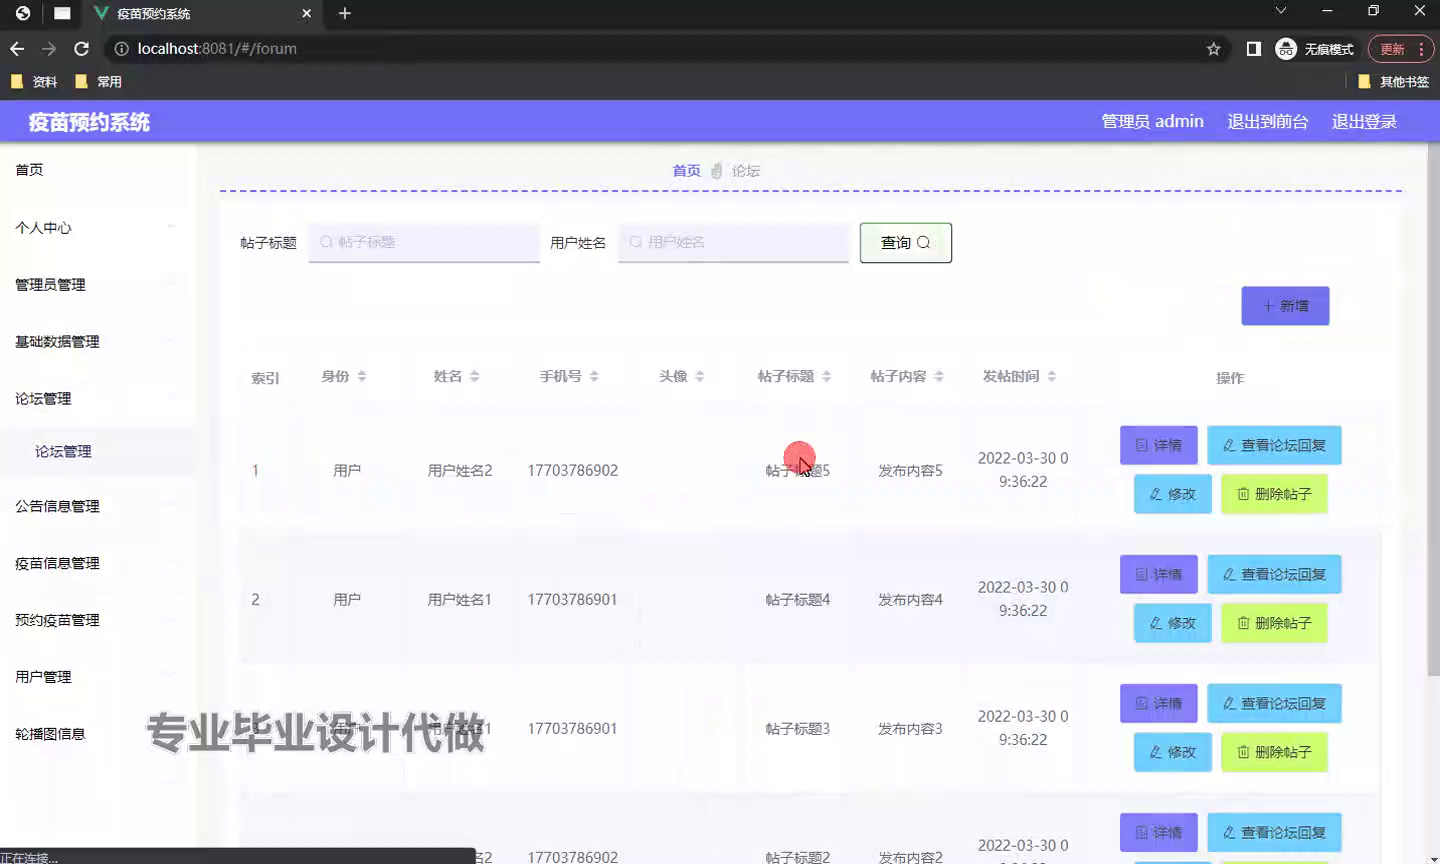Open 轮播图信息 in the sidebar
The image size is (1440, 864).
tap(97, 734)
